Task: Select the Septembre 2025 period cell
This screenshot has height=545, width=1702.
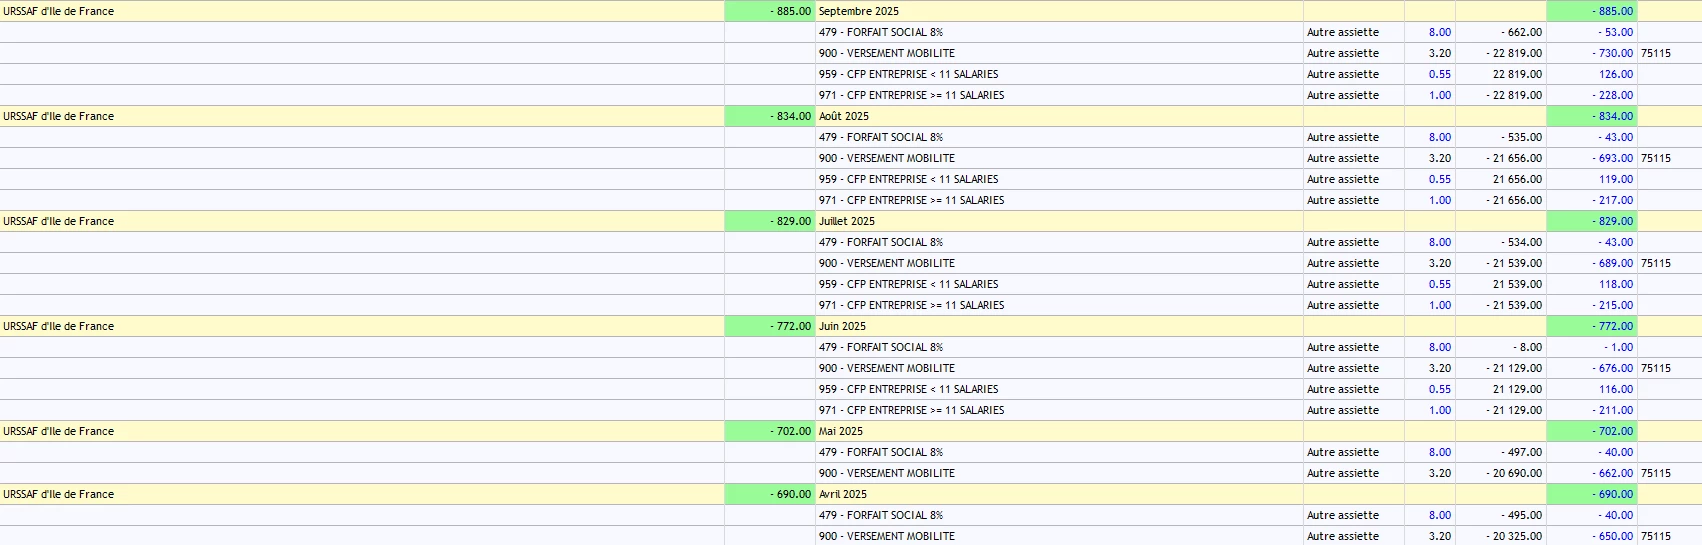Action: [1059, 11]
